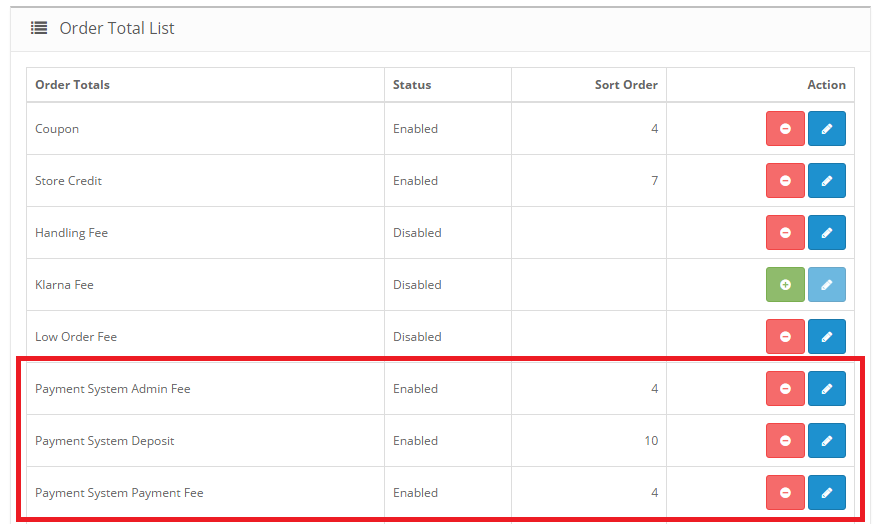Click the Klarna Fee row name
The height and width of the screenshot is (524, 874).
point(64,285)
